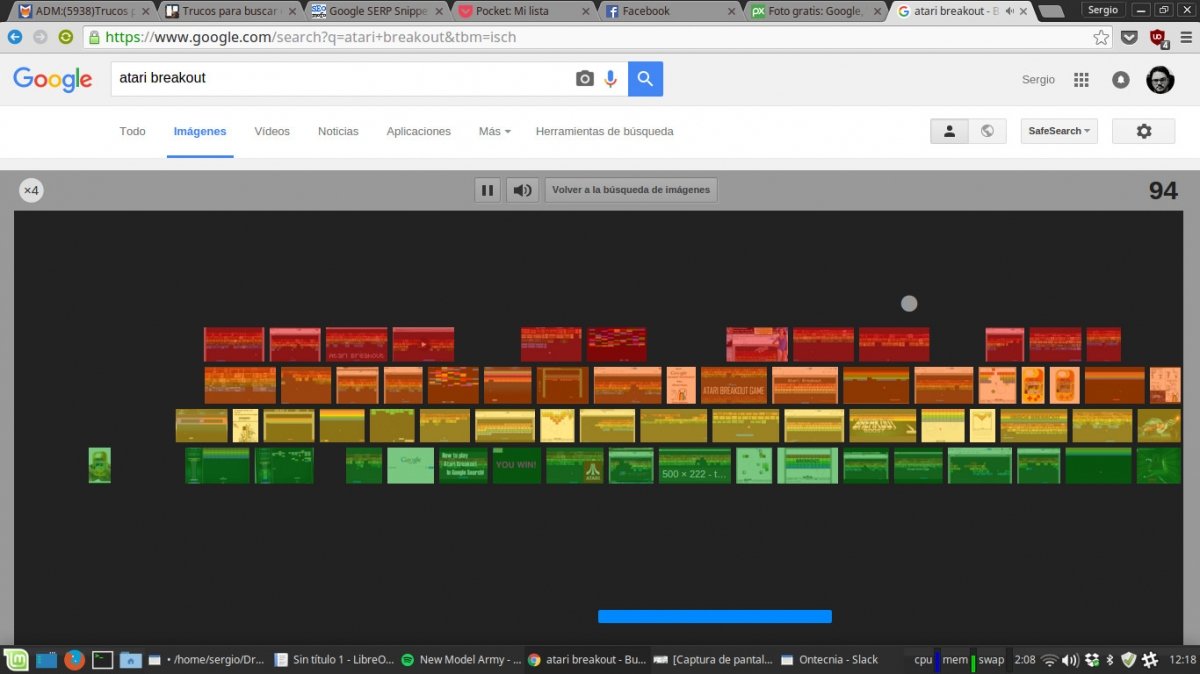Click the green Google logo brick thumbnail
Screen dimensions: 1200x674
tap(410, 465)
